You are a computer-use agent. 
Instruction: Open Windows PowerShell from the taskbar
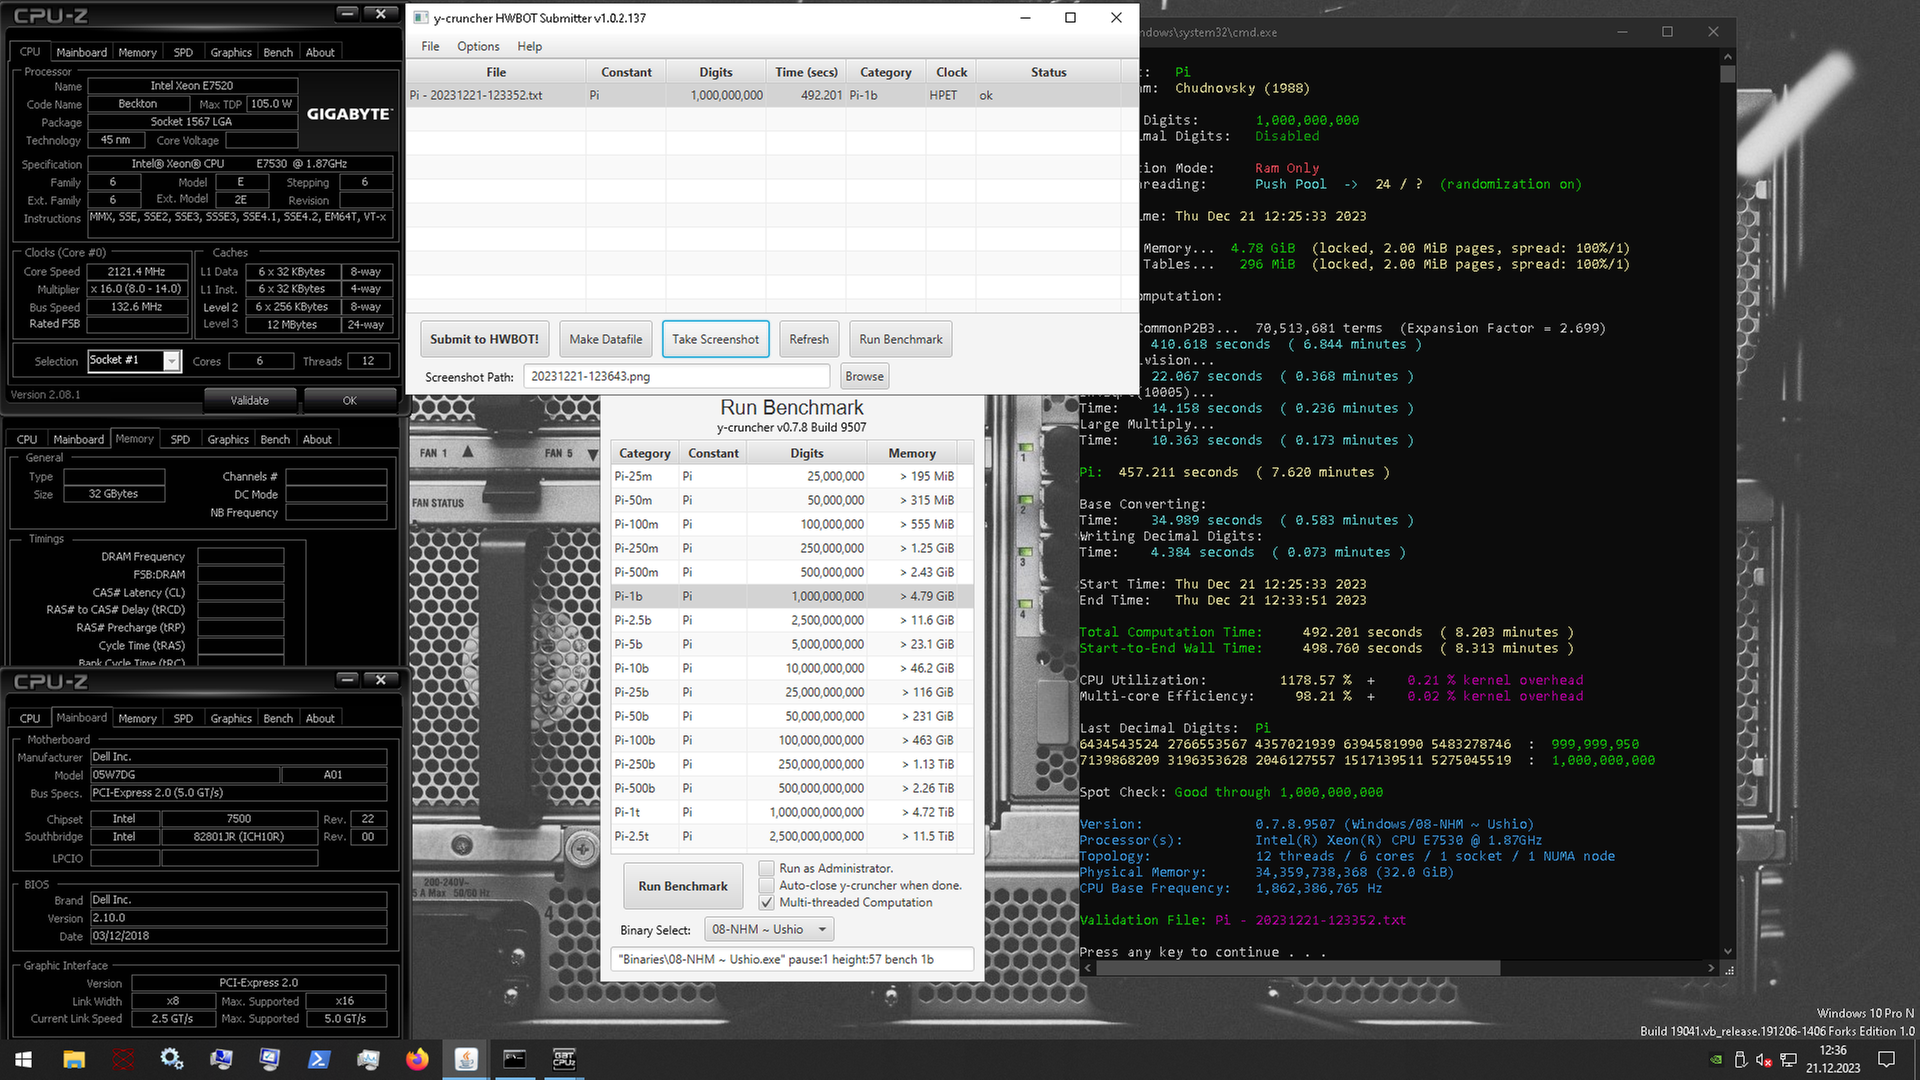point(319,1059)
